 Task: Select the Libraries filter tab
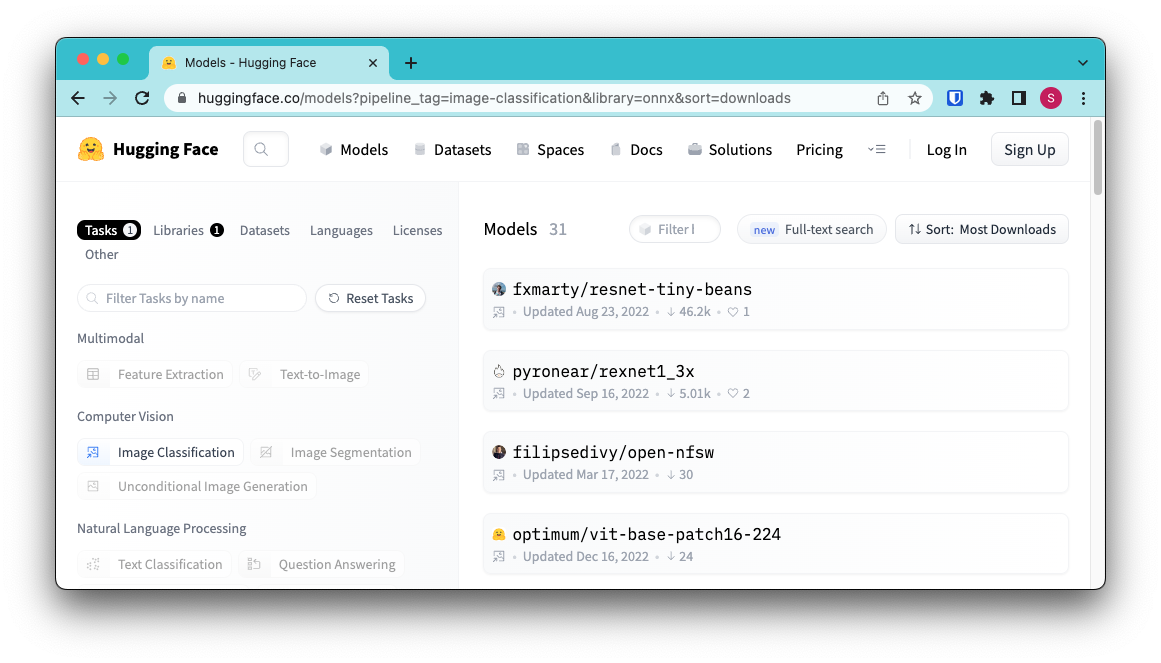pyautogui.click(x=188, y=230)
